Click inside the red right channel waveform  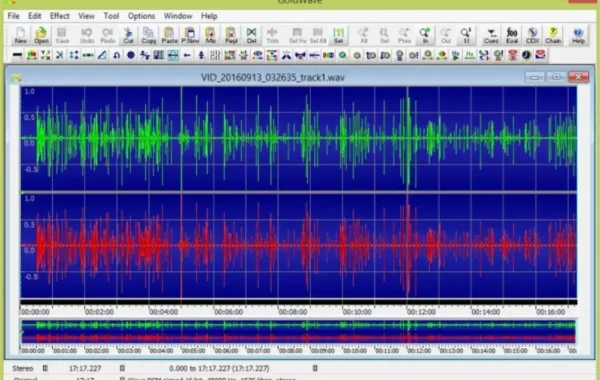[298, 246]
